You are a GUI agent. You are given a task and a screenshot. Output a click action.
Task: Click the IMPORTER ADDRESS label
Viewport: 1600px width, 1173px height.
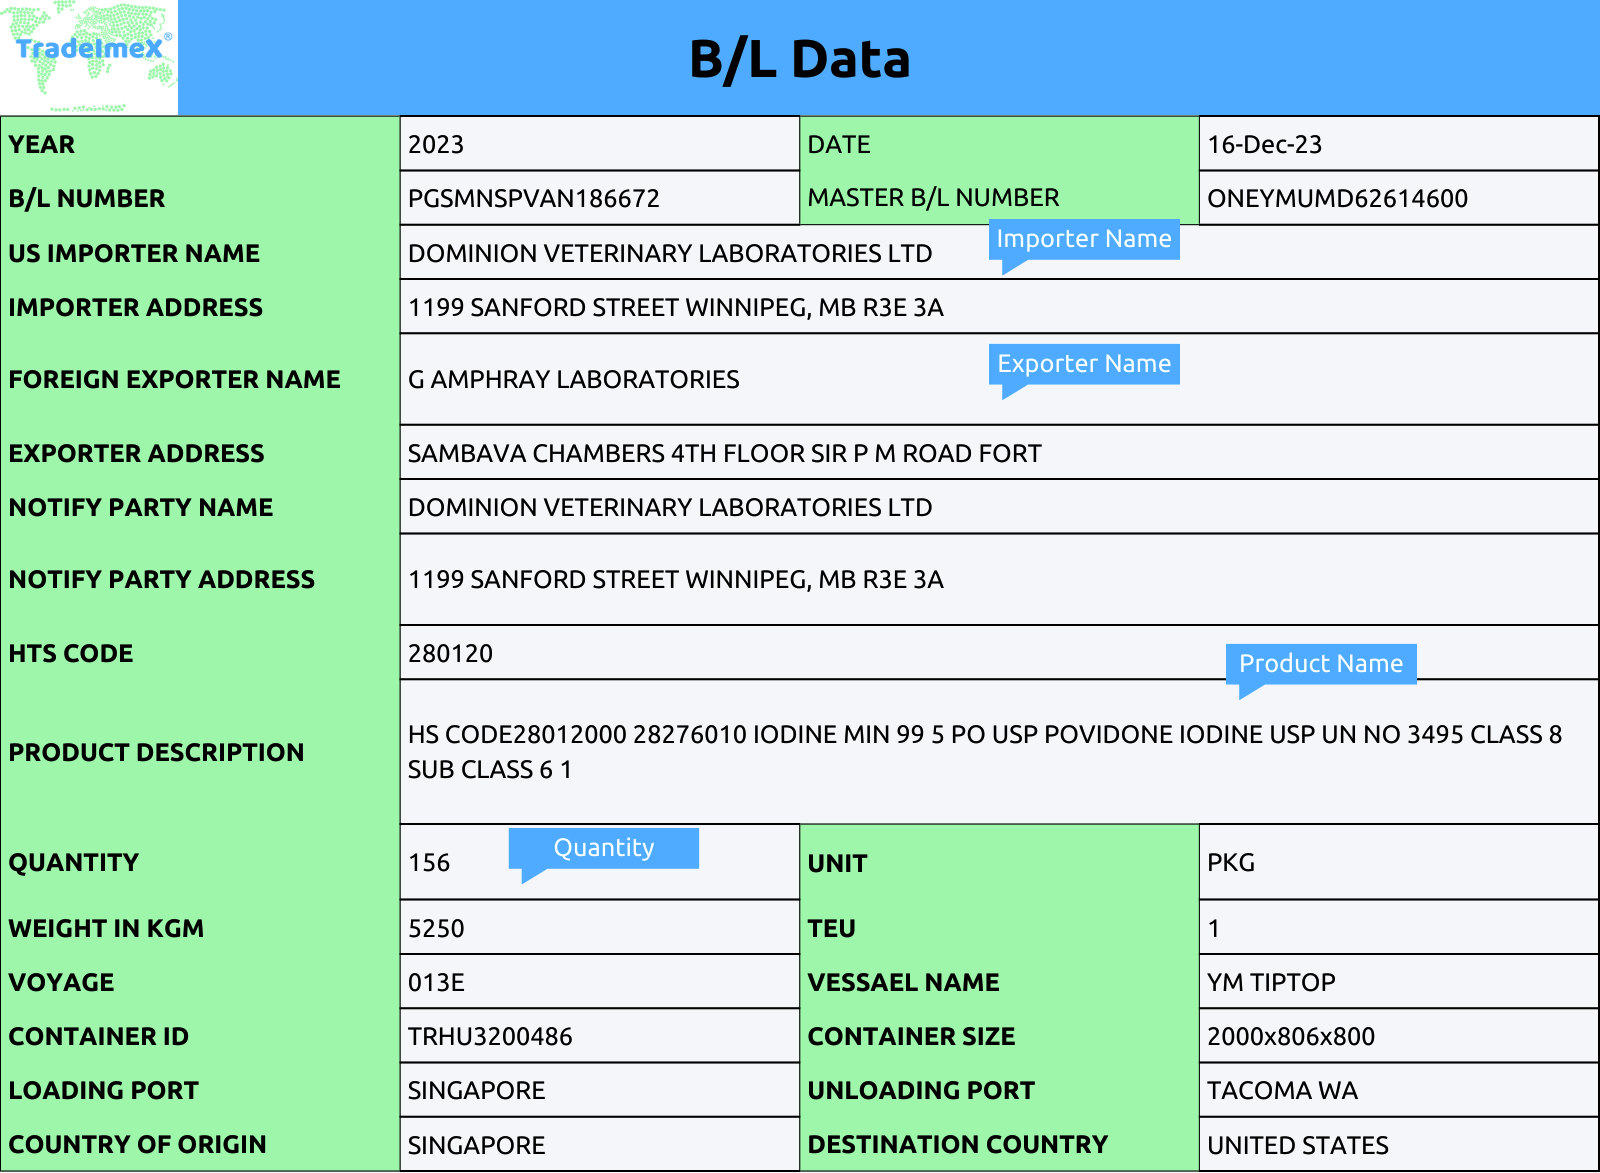click(136, 308)
